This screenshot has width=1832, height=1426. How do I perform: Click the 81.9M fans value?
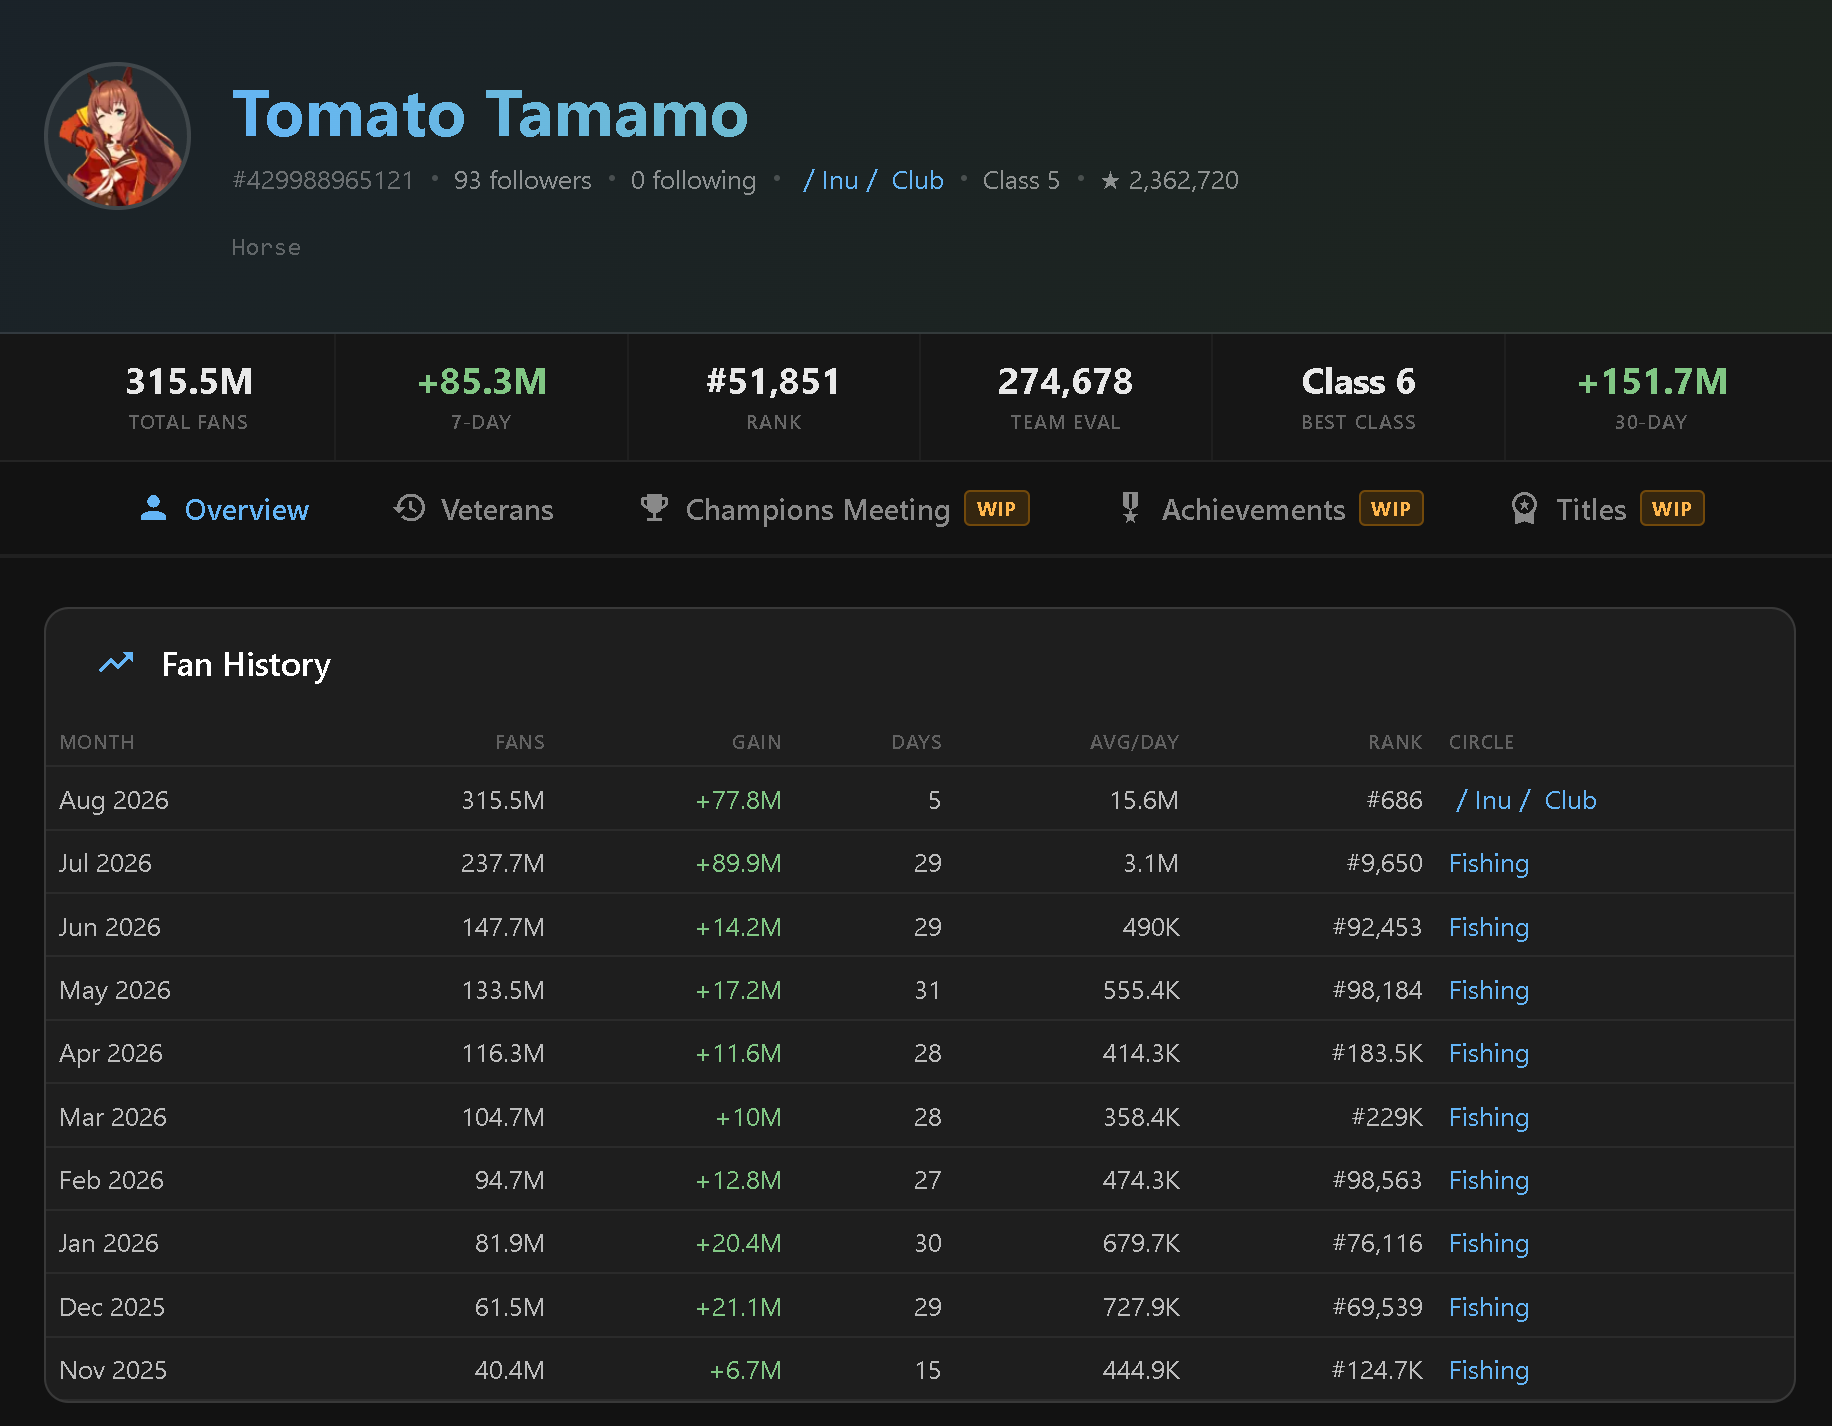point(510,1243)
